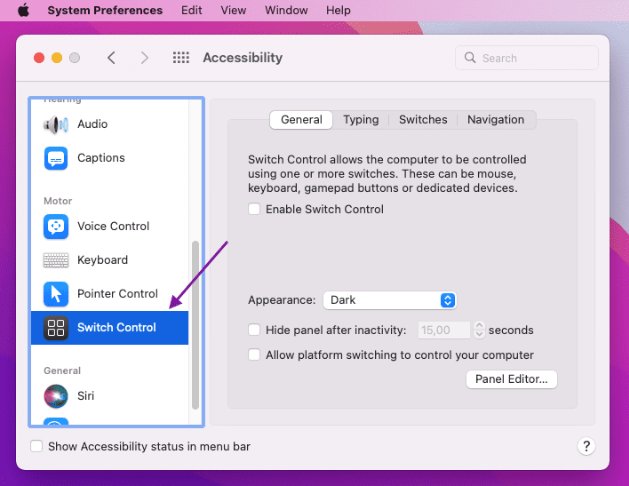The width and height of the screenshot is (629, 486).
Task: Open the Edit menu
Action: (191, 10)
